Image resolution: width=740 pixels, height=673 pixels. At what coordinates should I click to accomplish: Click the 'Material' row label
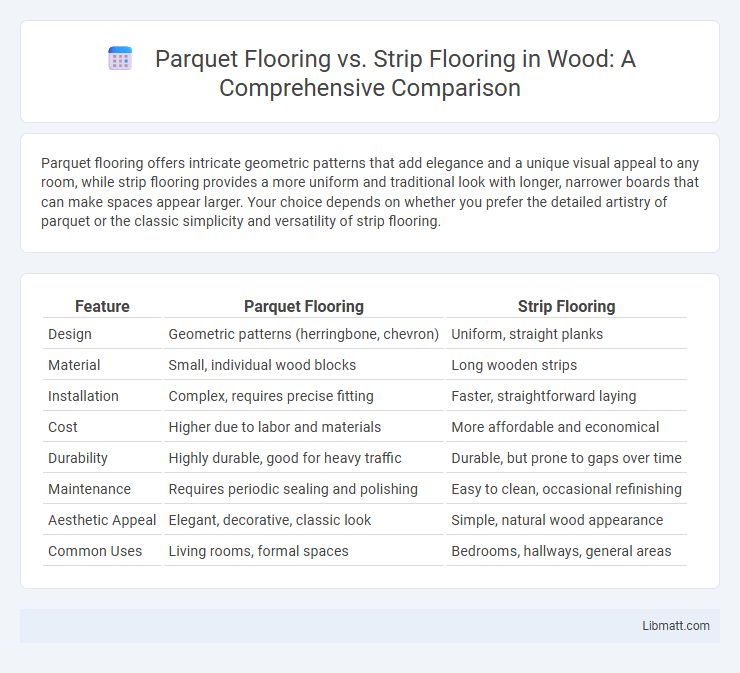74,365
